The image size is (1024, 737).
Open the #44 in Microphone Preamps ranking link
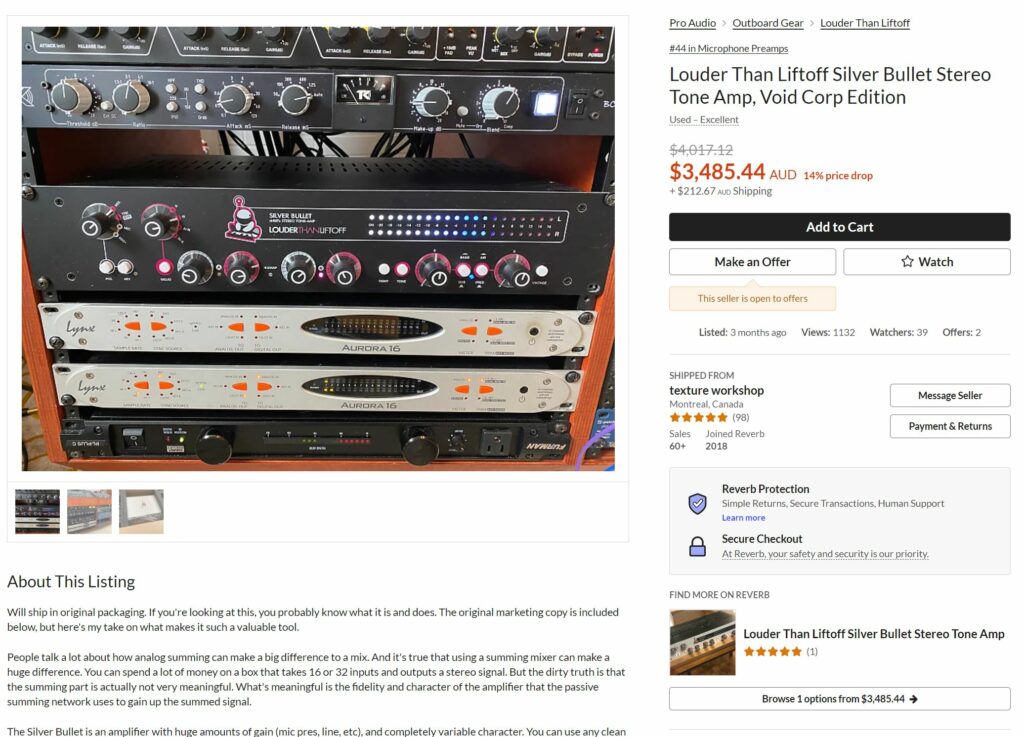click(728, 48)
